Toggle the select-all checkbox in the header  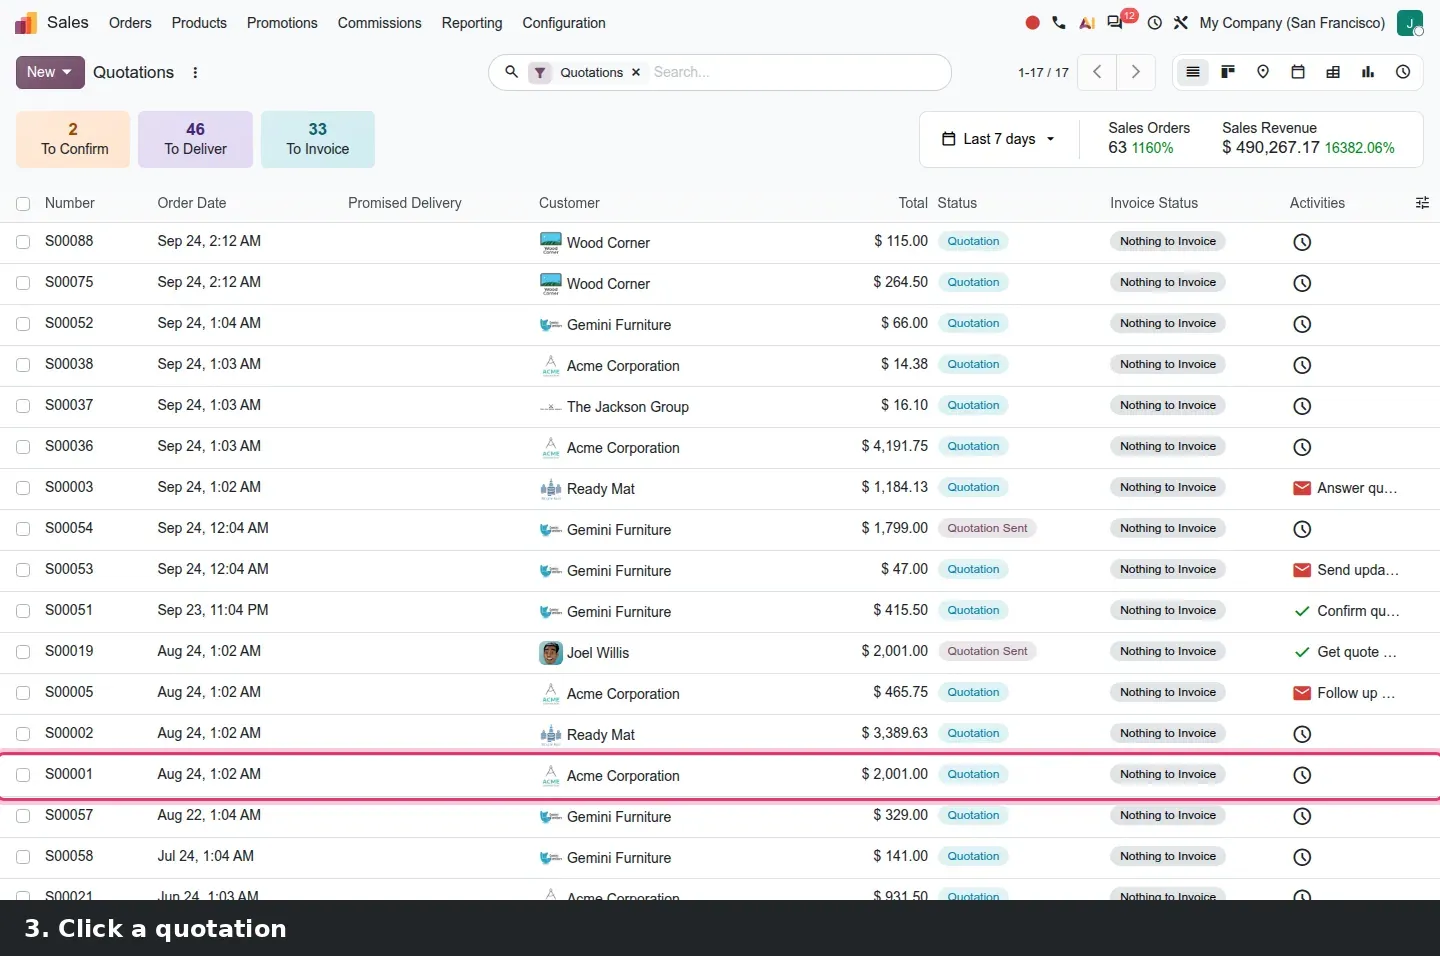click(x=23, y=204)
